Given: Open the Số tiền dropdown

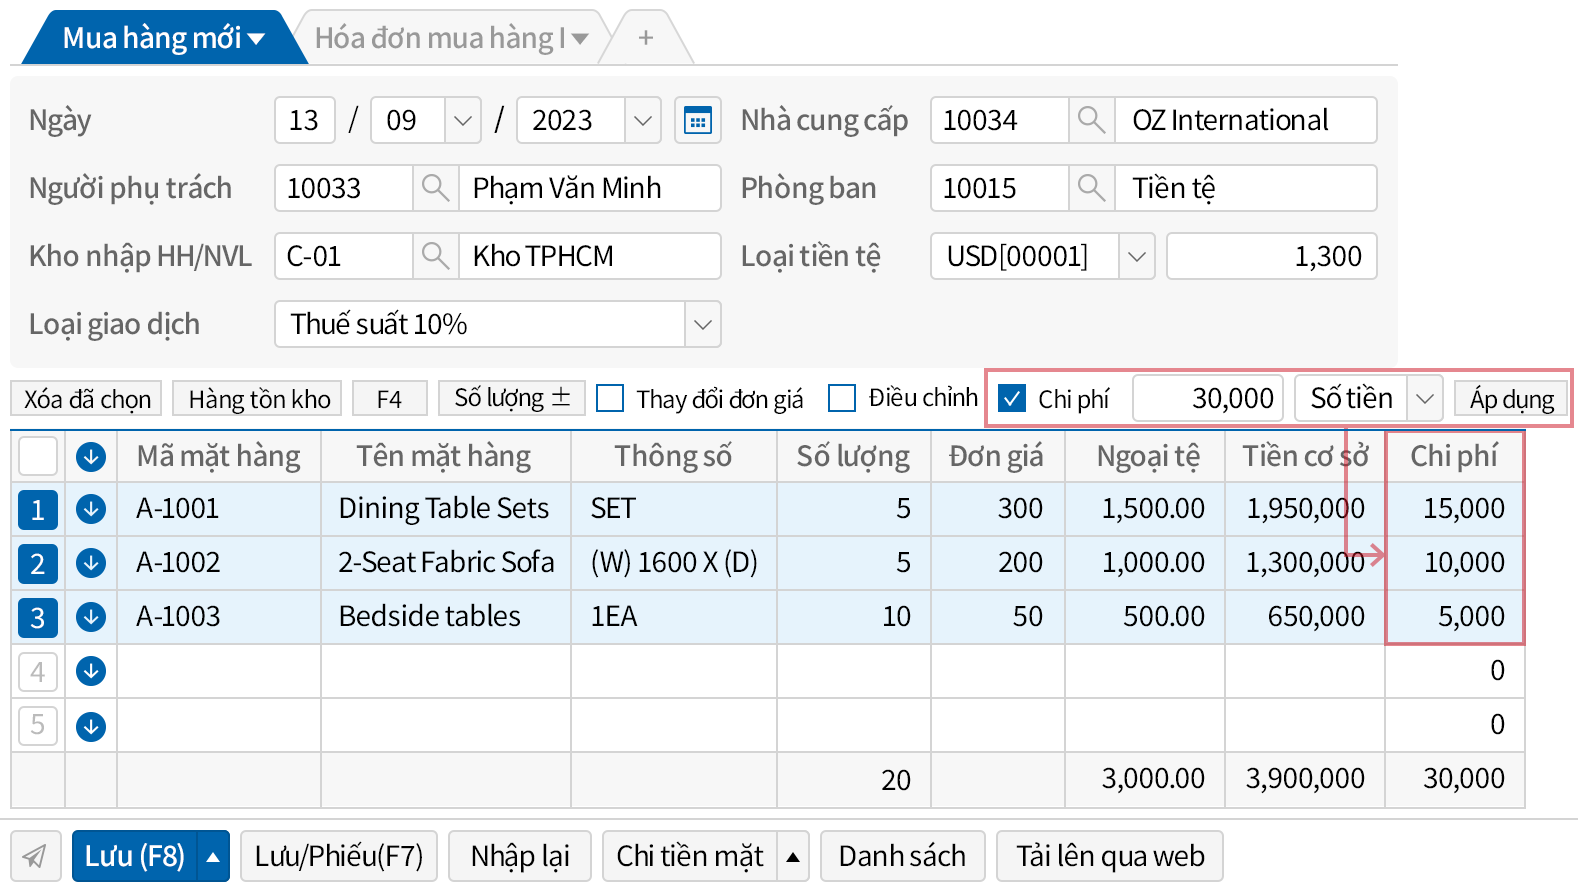Looking at the screenshot, I should pos(1424,399).
